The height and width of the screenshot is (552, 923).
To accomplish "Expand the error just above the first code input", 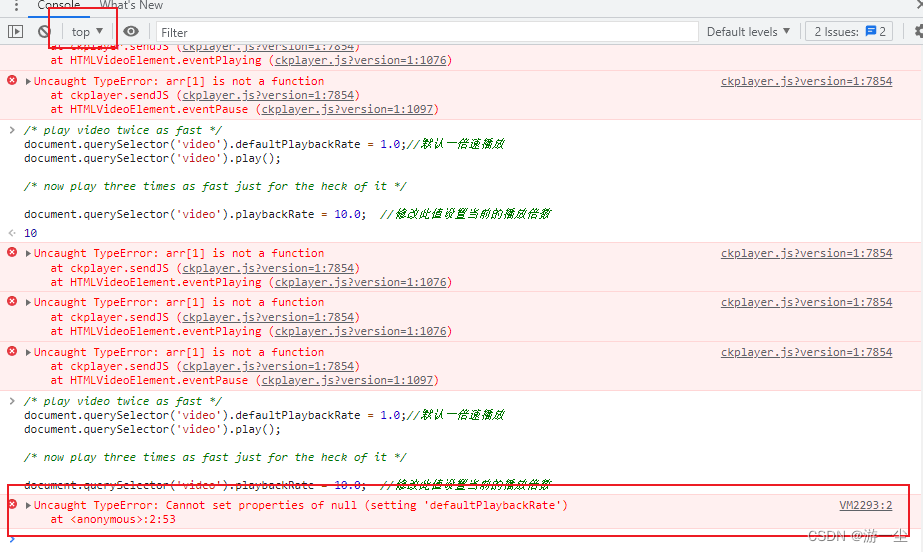I will pos(28,82).
